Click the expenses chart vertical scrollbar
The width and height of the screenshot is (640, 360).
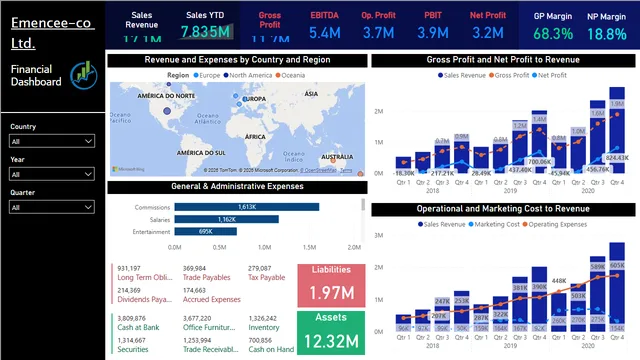click(363, 204)
